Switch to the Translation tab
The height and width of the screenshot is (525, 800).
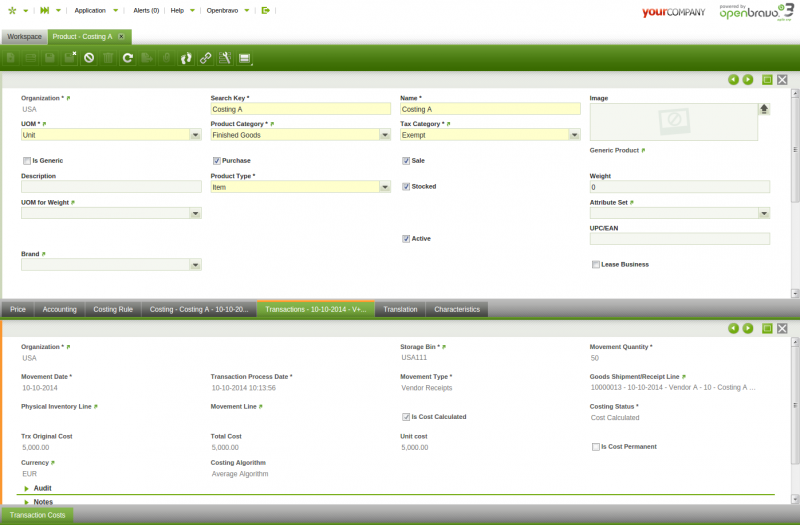point(400,309)
